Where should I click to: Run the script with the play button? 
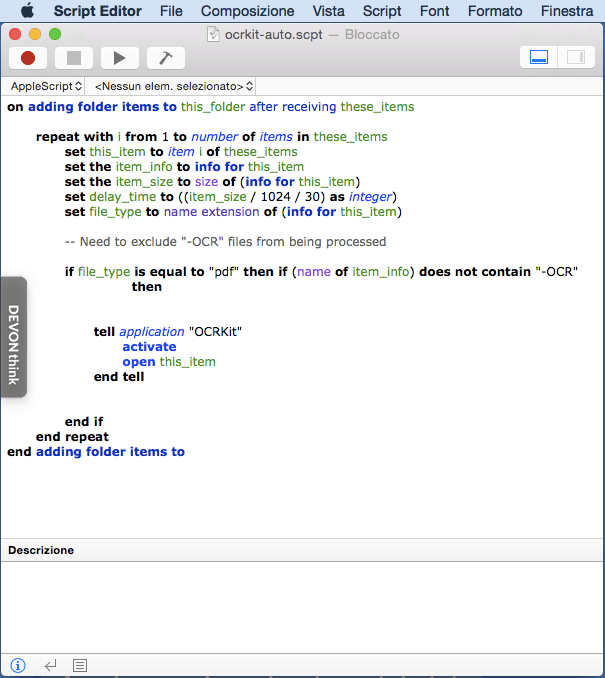tap(120, 58)
